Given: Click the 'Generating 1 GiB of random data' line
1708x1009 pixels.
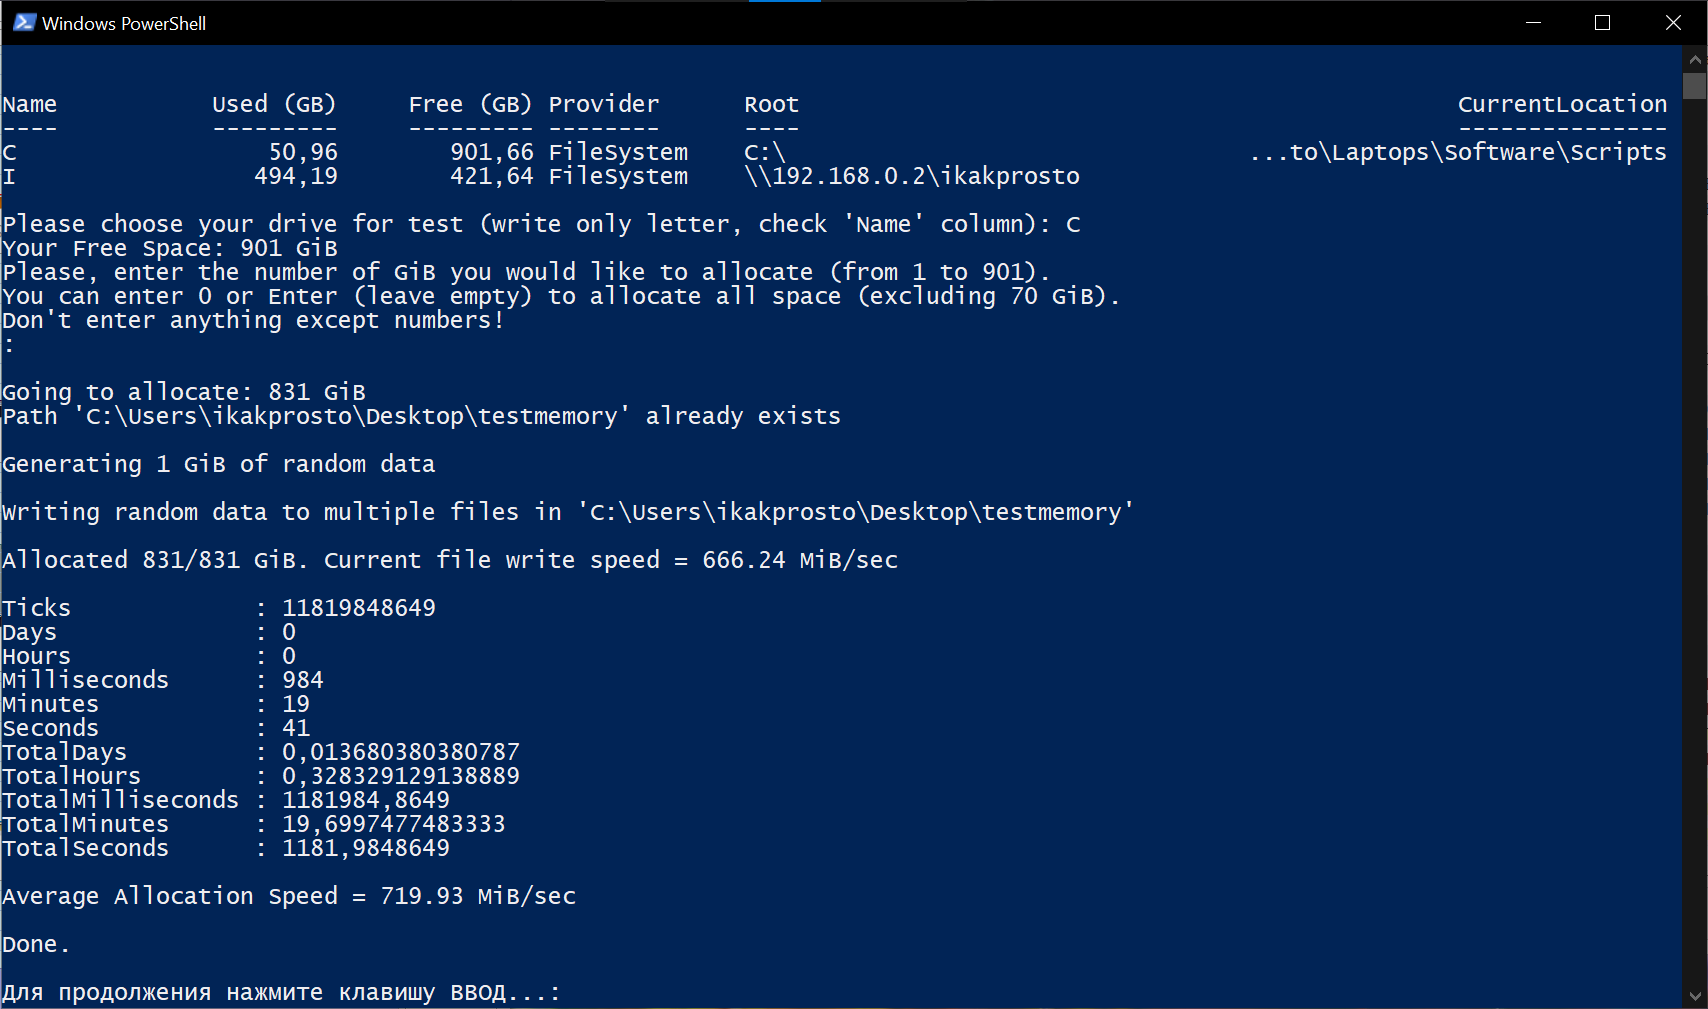Looking at the screenshot, I should tap(219, 464).
